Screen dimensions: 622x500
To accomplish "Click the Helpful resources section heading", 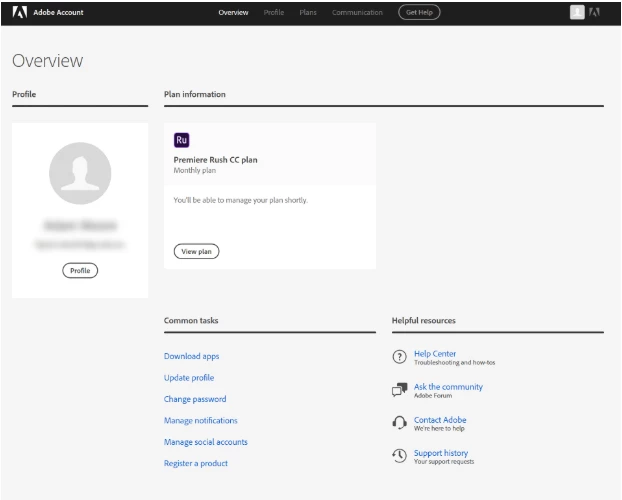I will coord(424,321).
